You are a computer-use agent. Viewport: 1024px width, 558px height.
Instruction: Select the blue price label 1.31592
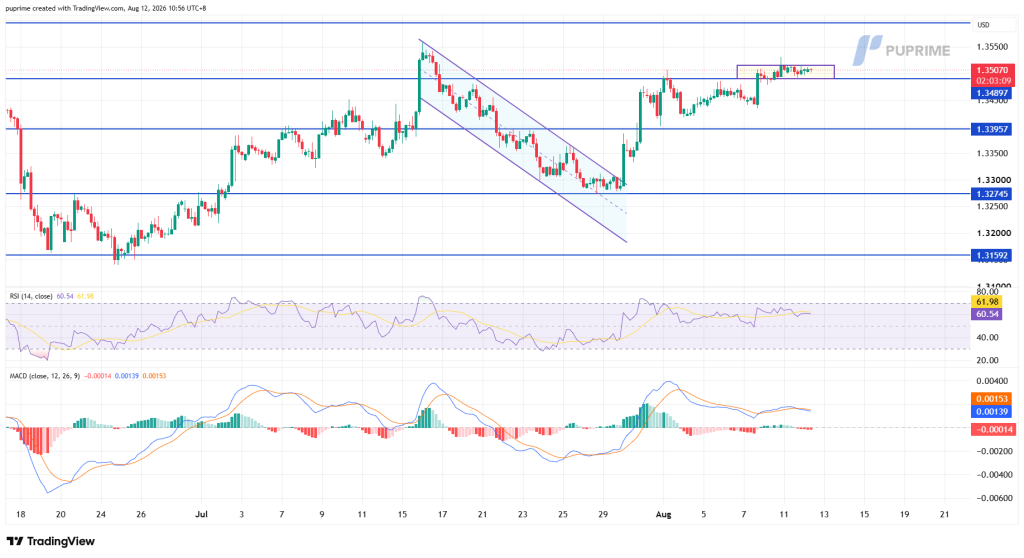pyautogui.click(x=991, y=255)
